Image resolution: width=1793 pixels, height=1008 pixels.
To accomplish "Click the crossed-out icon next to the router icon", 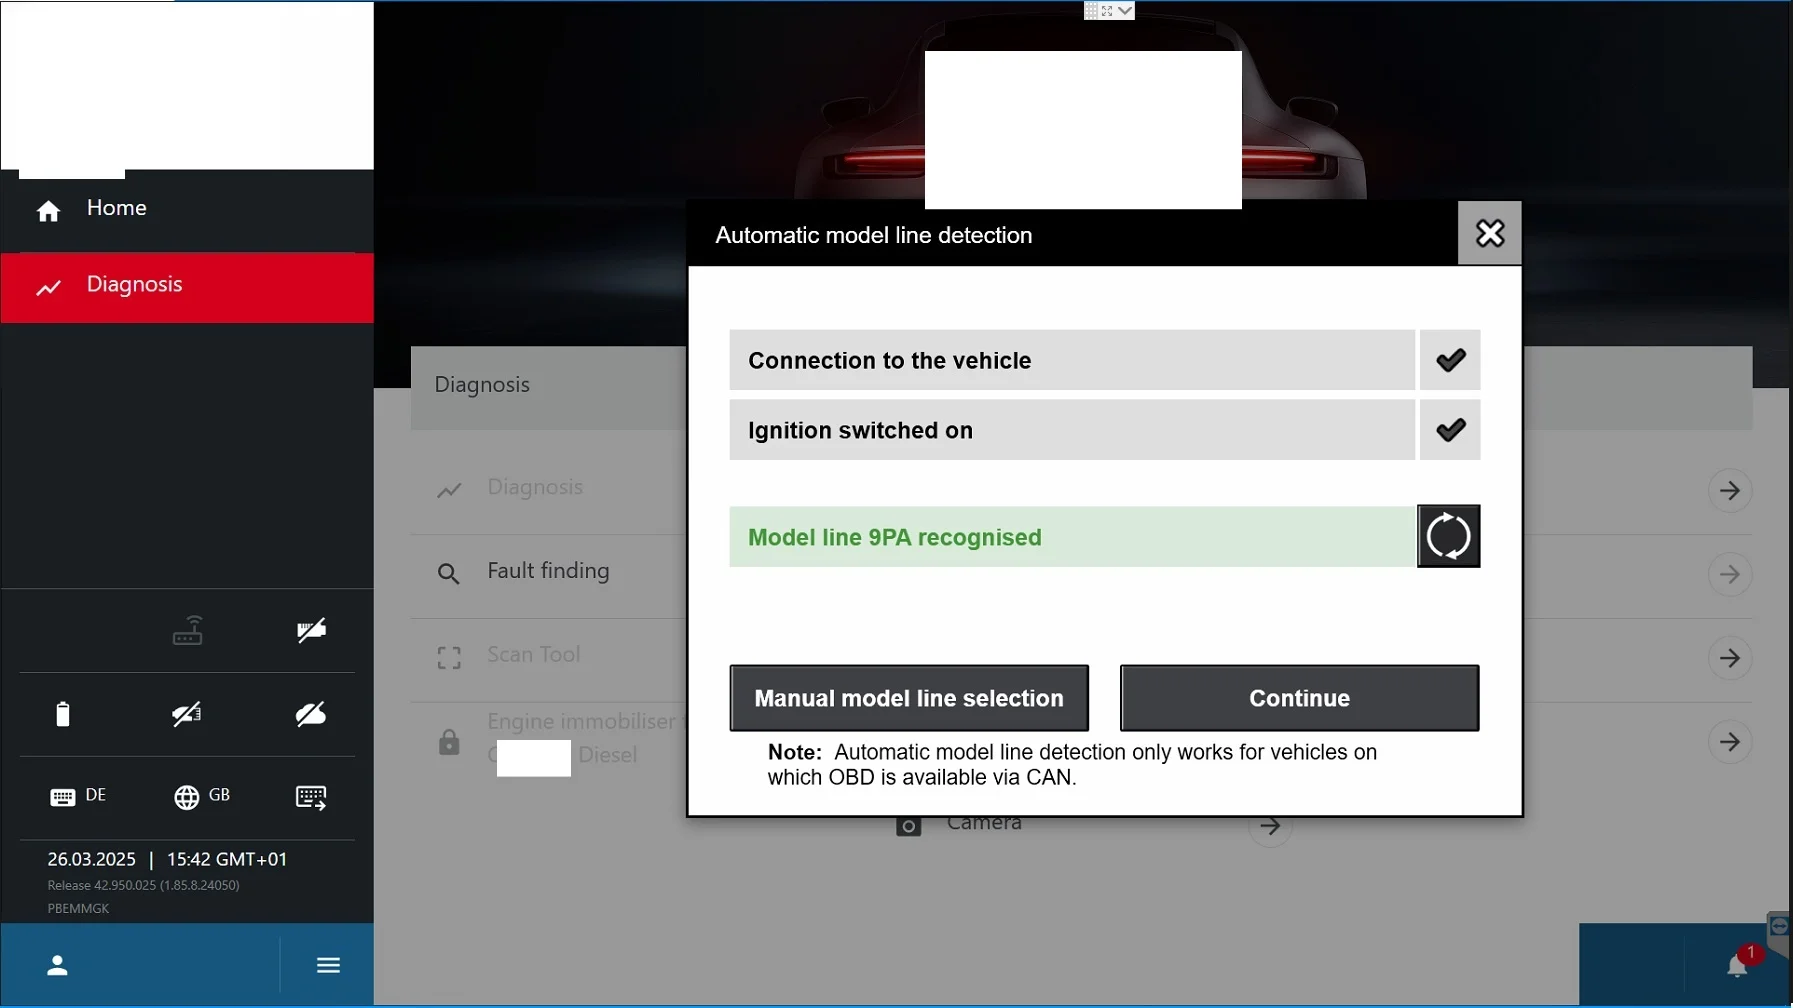I will pos(311,631).
